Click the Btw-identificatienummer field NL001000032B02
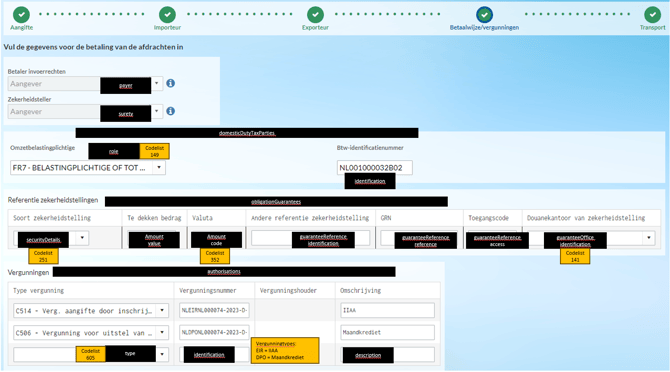This screenshot has height=372, width=670. (375, 167)
